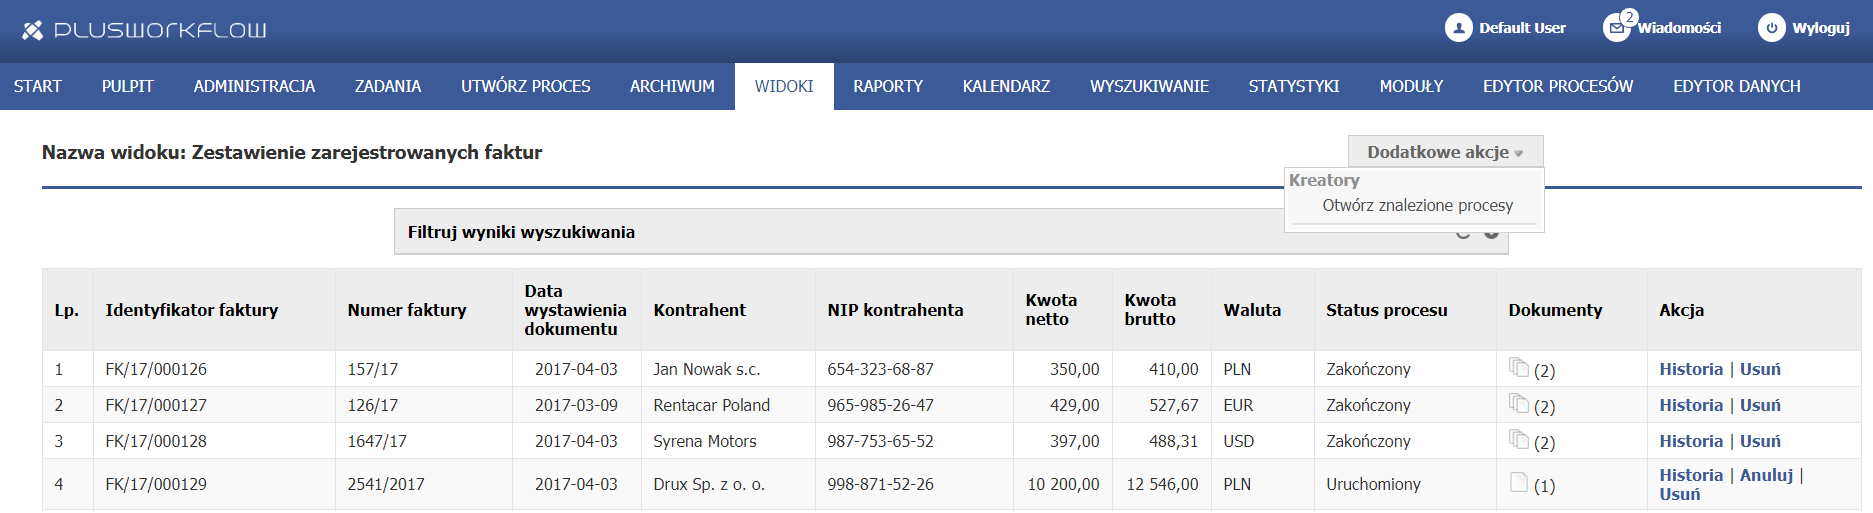Screen dimensions: 1873x513
Task: Click the PlusWorkflow logo icon
Action: click(33, 30)
